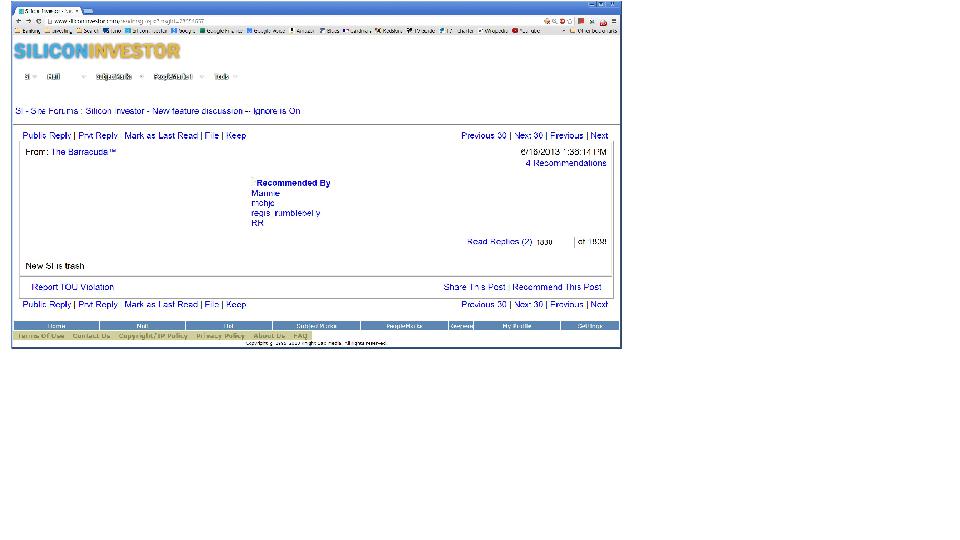Click Report TOU Violation
The image size is (960, 540).
[x=72, y=287]
